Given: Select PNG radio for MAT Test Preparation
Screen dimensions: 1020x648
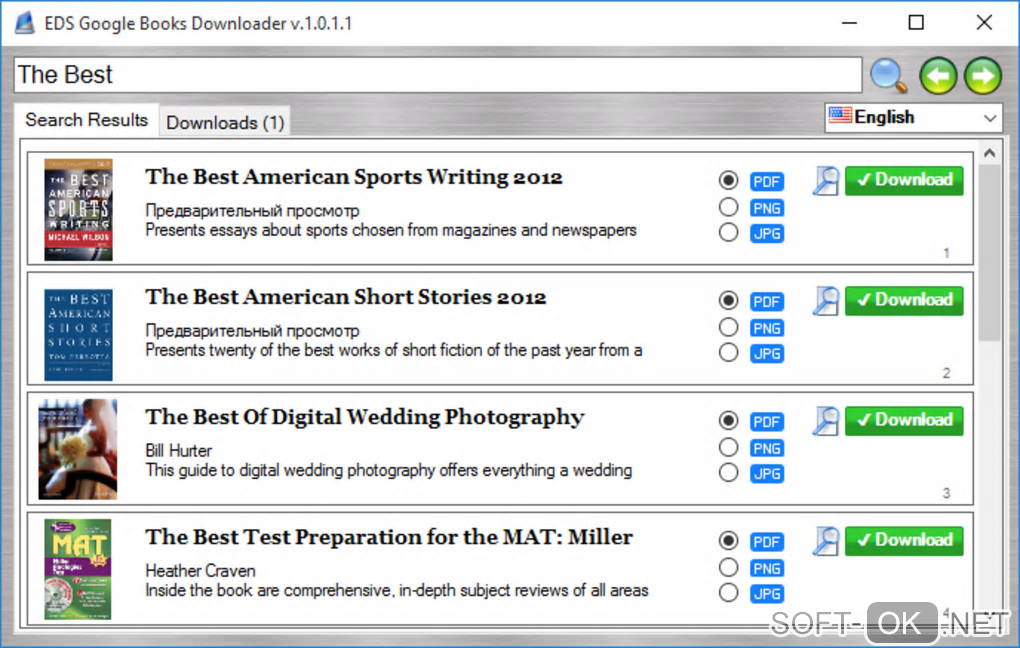Looking at the screenshot, I should coord(729,567).
